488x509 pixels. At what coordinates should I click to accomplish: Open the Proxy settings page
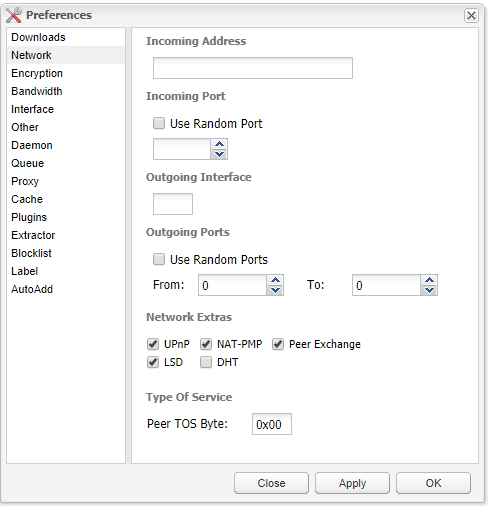(x=66, y=181)
